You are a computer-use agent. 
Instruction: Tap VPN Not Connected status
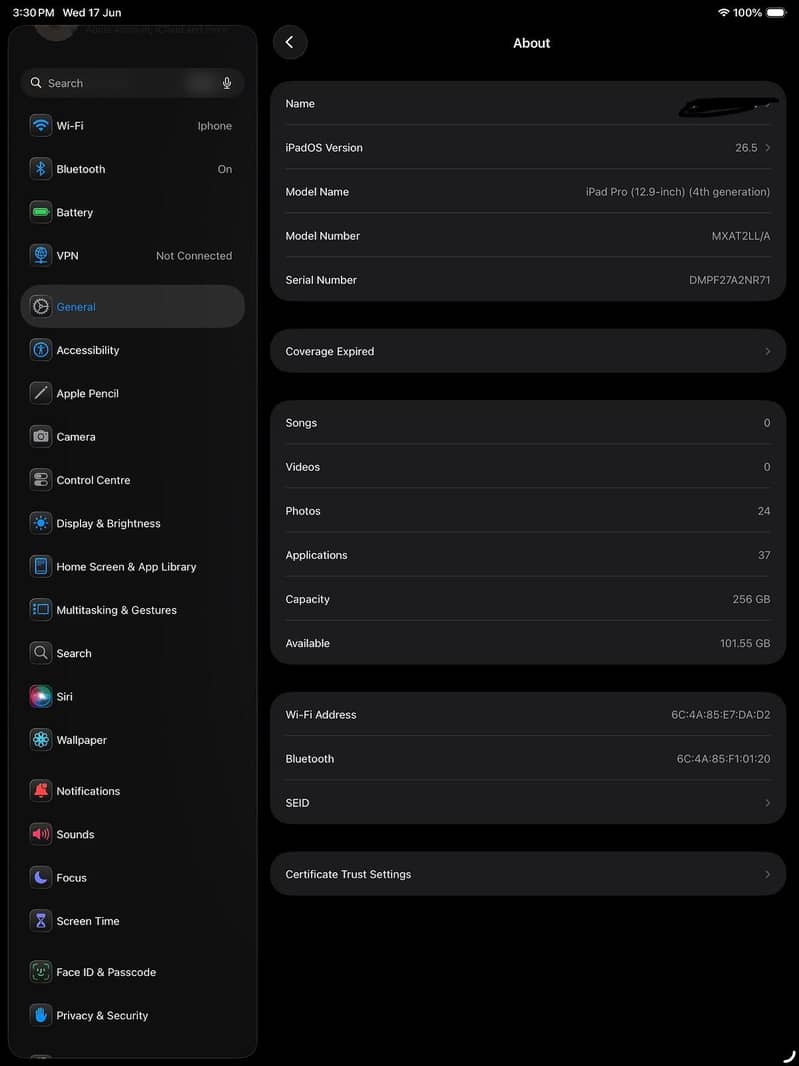click(194, 256)
